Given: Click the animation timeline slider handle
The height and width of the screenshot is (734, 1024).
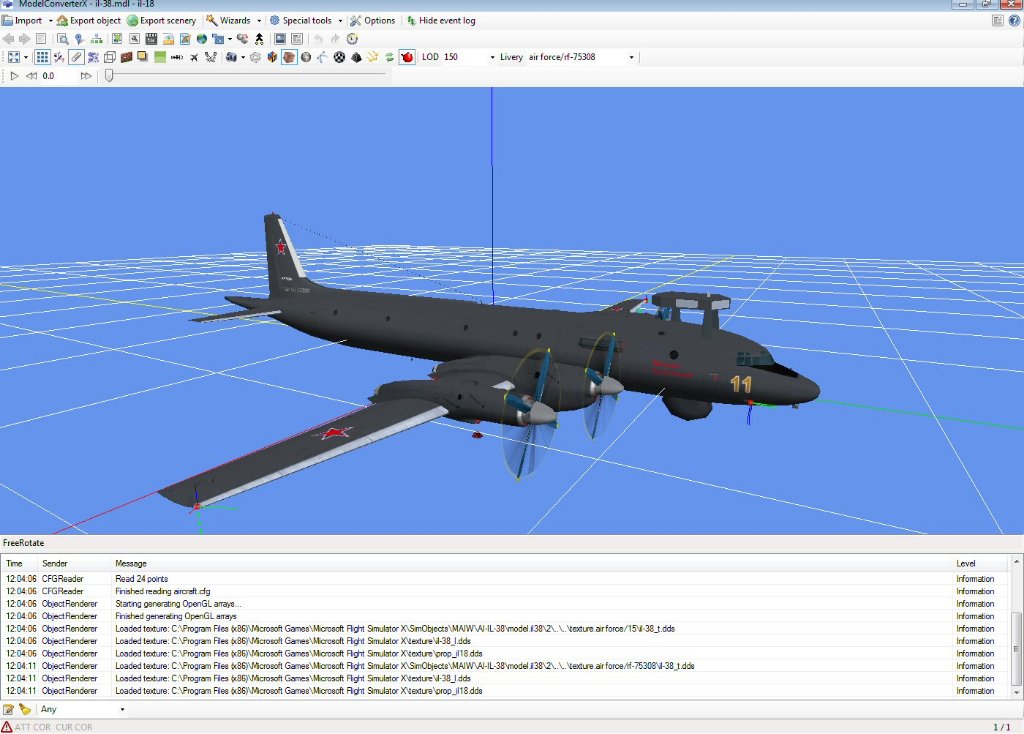Looking at the screenshot, I should [x=108, y=76].
